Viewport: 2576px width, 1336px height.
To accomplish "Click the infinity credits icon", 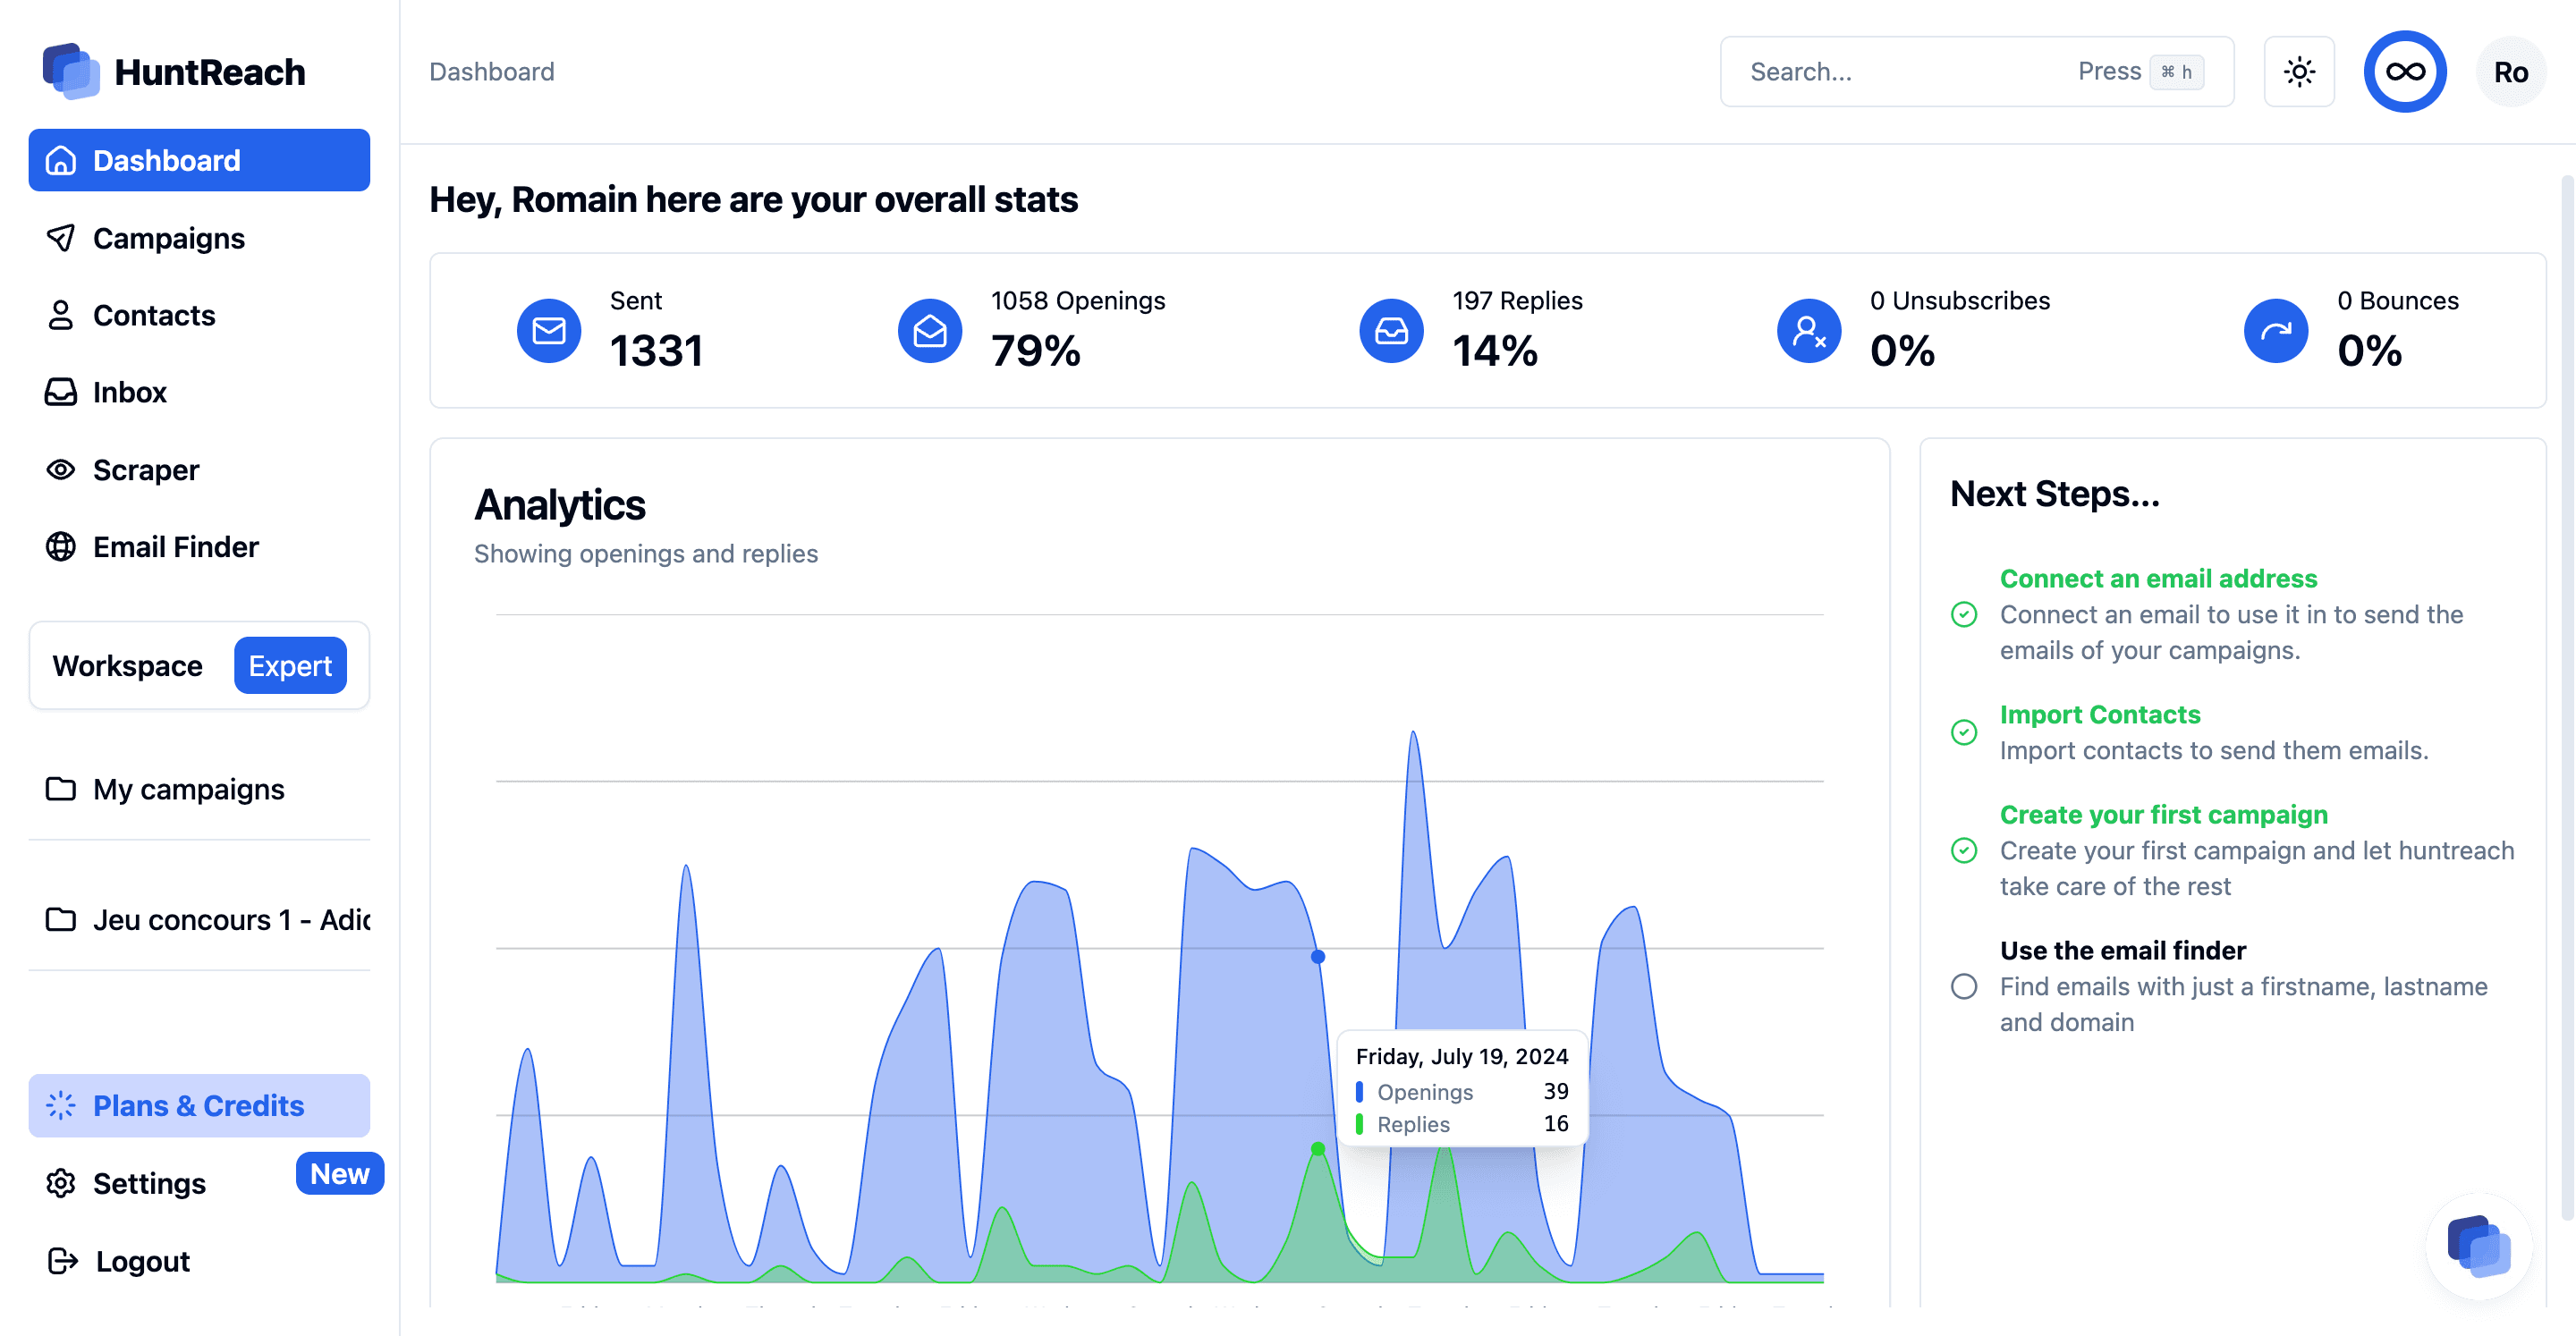I will (2404, 72).
